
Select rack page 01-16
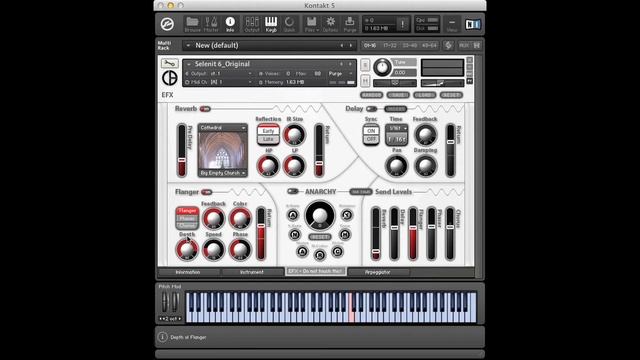(370, 45)
